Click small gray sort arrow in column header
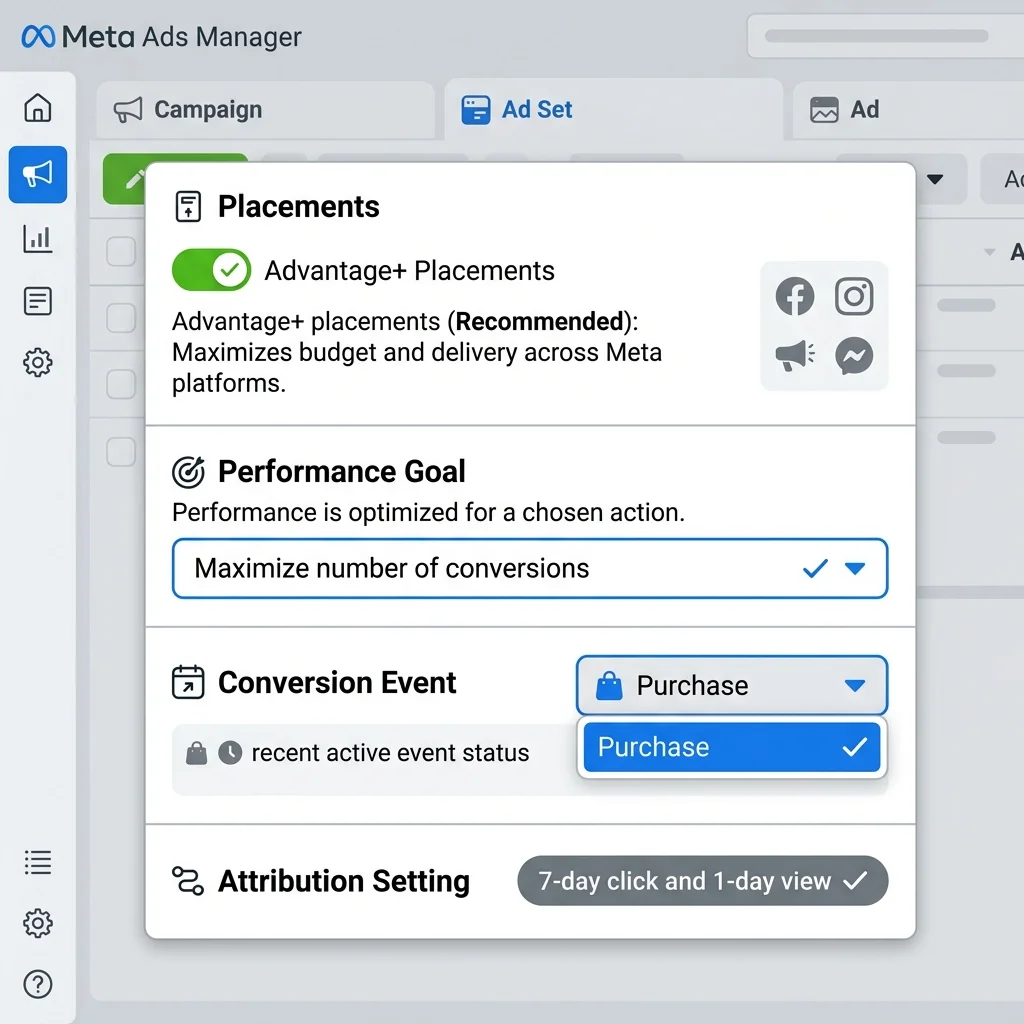Screen dimensions: 1024x1024 (989, 251)
